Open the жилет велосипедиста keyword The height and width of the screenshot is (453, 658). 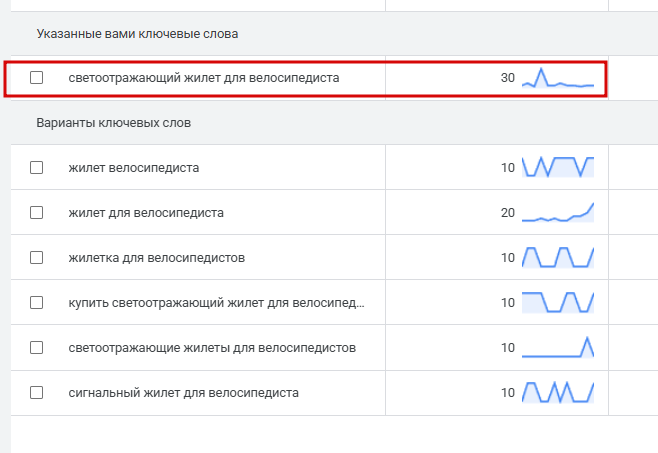[134, 167]
